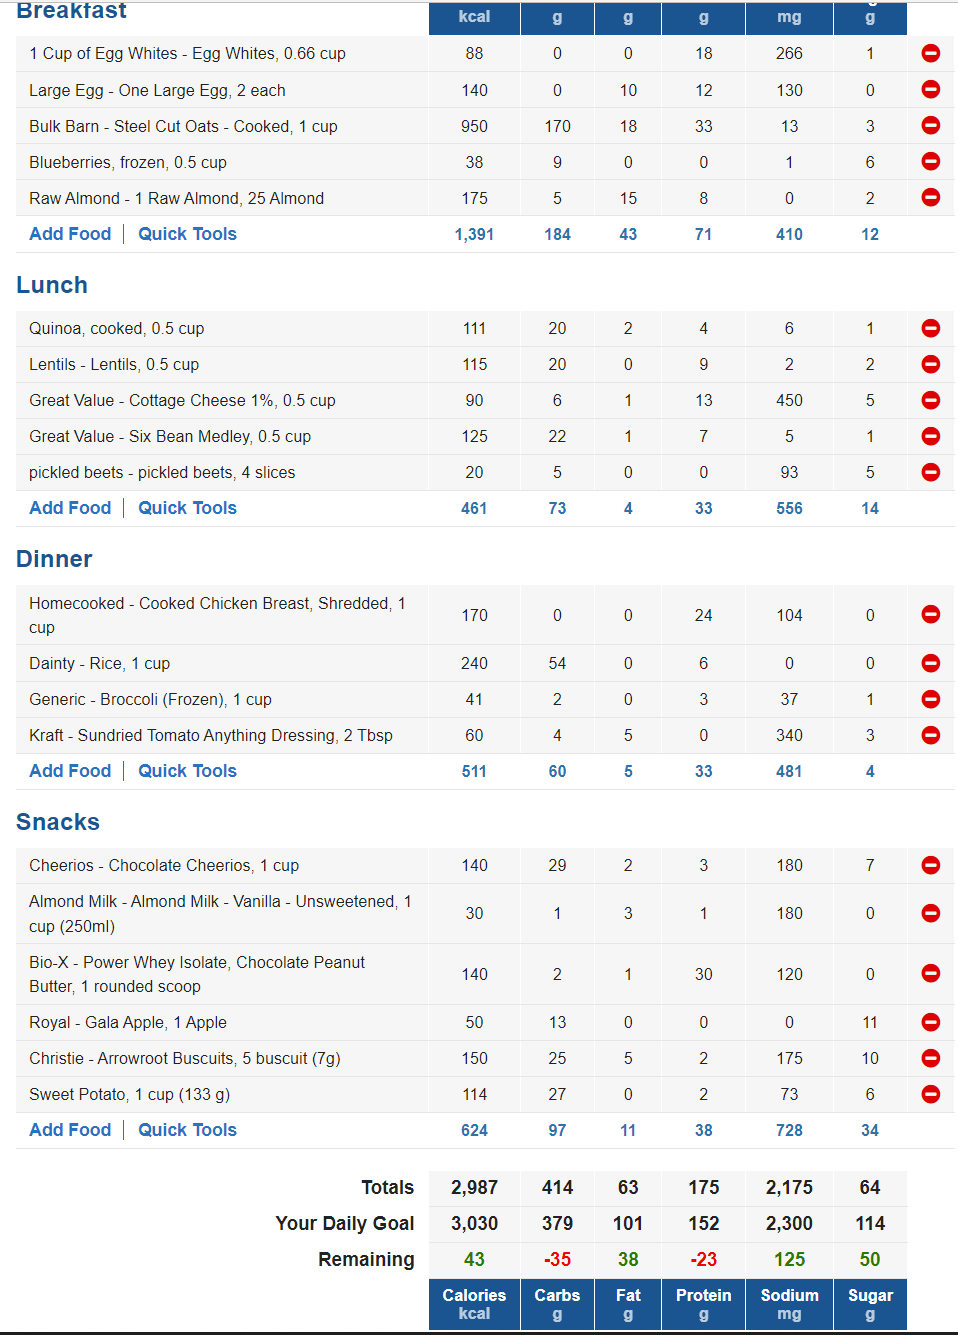This screenshot has height=1335, width=958.
Task: Delete Steel Cut Oats from Breakfast
Action: click(x=930, y=126)
